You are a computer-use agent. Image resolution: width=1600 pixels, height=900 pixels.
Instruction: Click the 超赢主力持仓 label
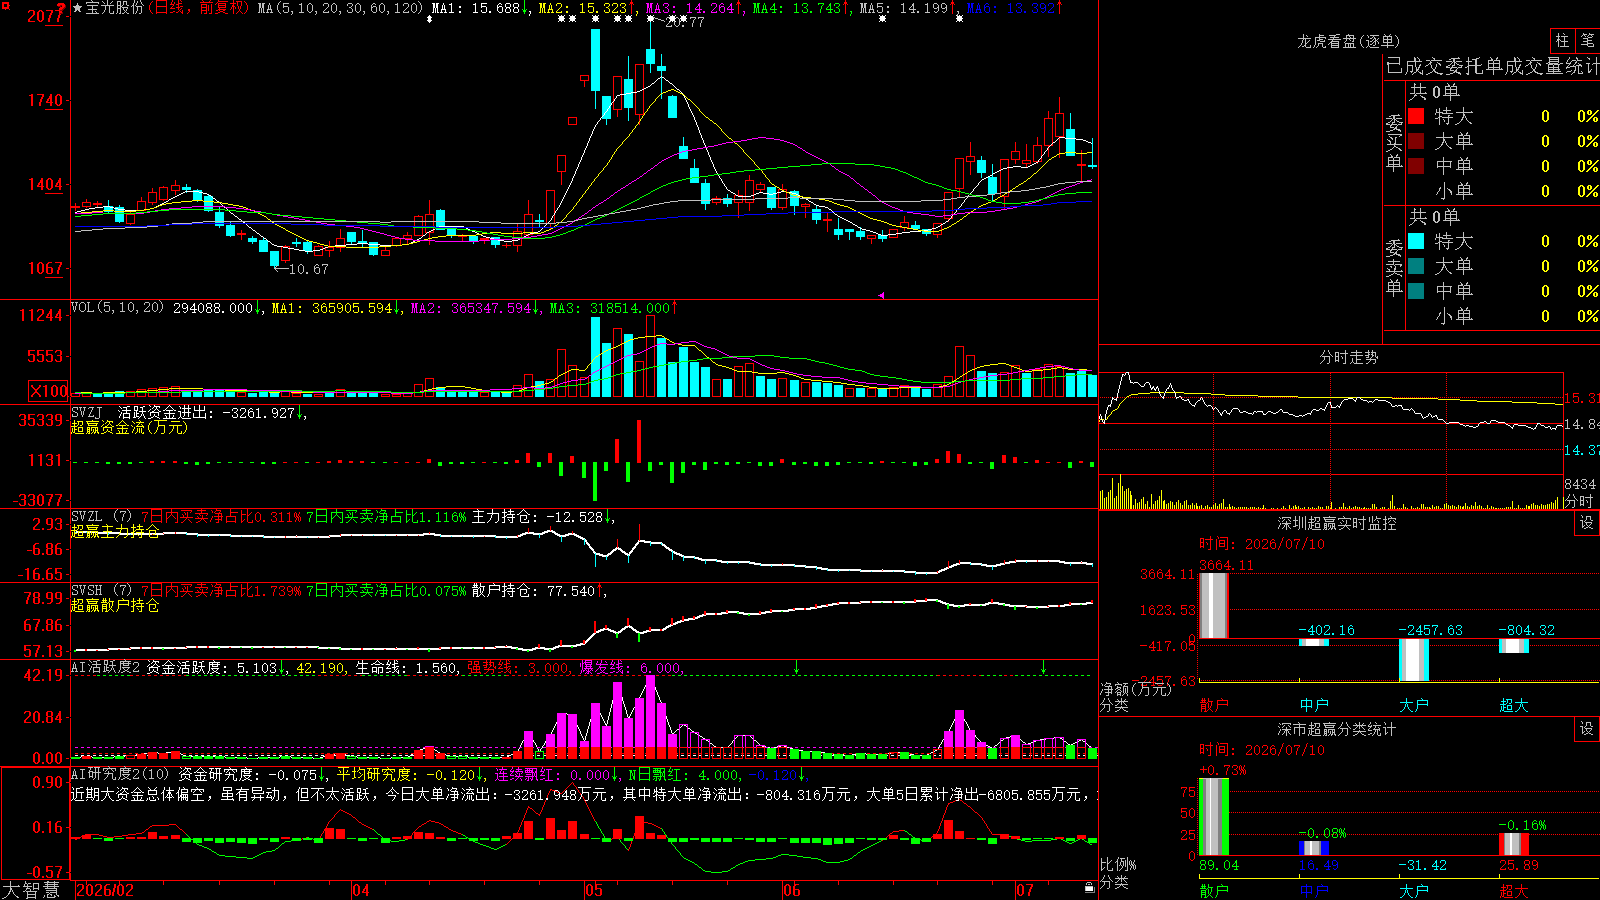pyautogui.click(x=115, y=531)
